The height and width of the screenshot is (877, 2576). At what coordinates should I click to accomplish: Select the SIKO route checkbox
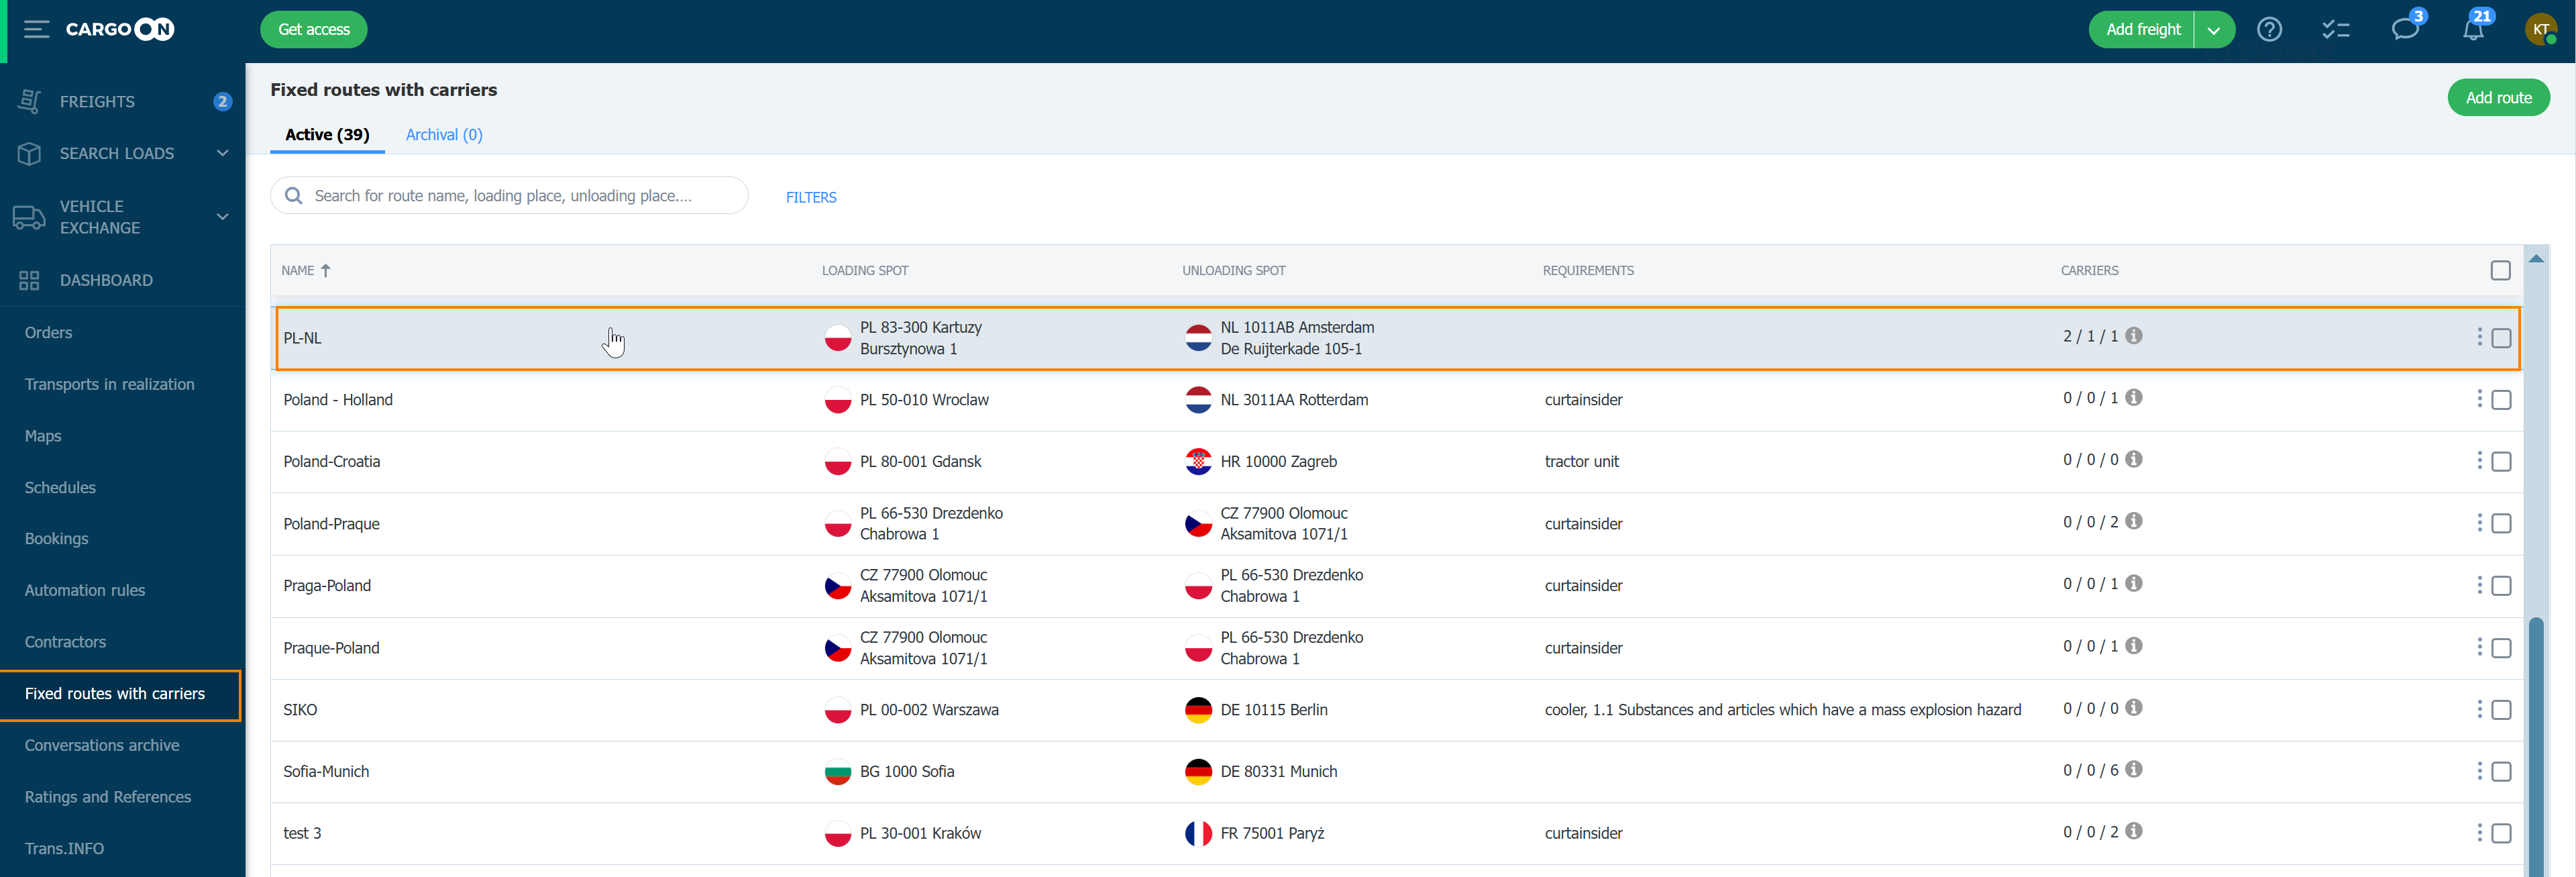point(2501,710)
